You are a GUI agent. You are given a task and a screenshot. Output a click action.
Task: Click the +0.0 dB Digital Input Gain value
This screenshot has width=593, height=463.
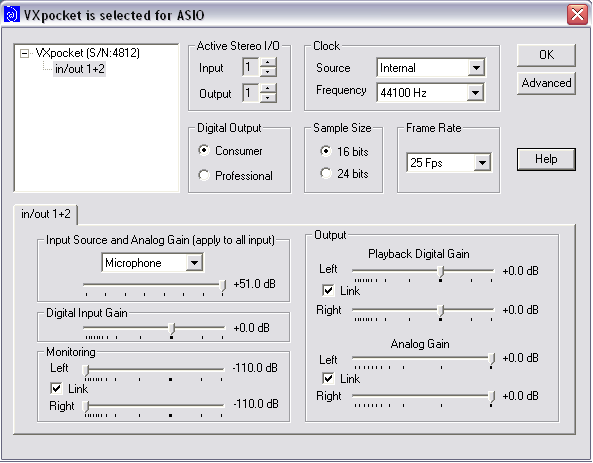[x=251, y=328]
